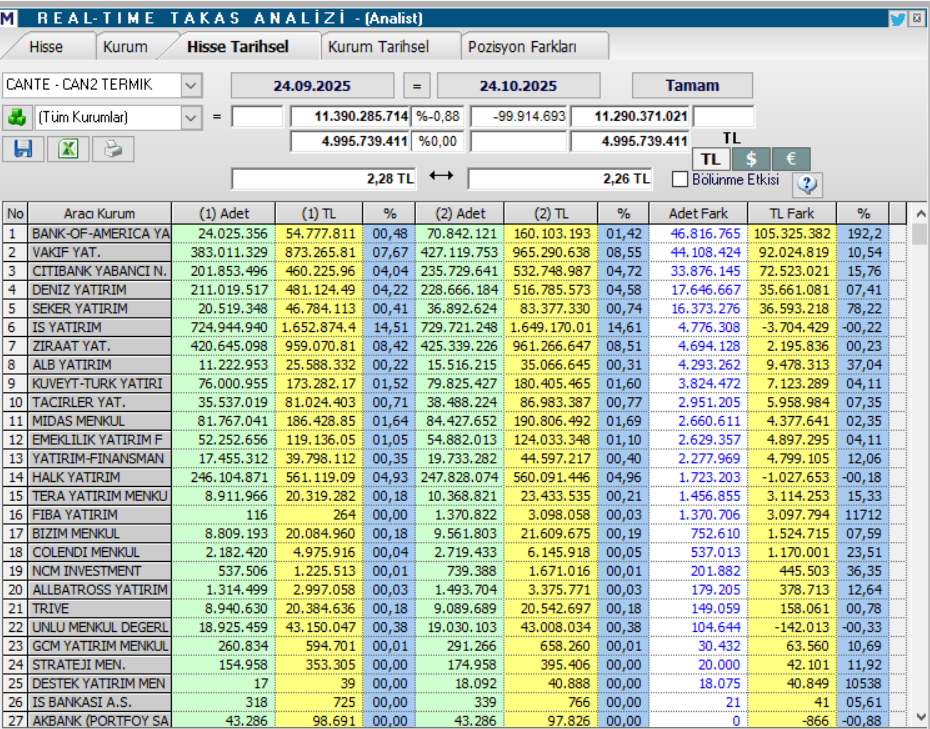The height and width of the screenshot is (729, 930).
Task: Select ALB YATIRIM row
Action: (456, 365)
